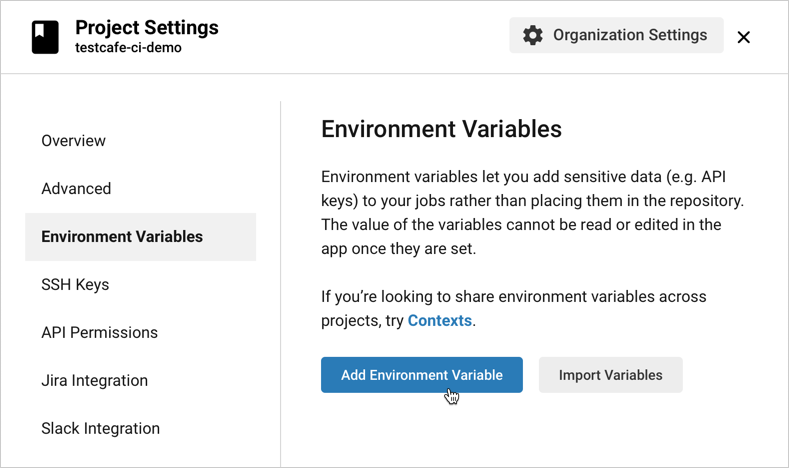
Task: Click the testcafe-ci-demo project name
Action: 128,49
